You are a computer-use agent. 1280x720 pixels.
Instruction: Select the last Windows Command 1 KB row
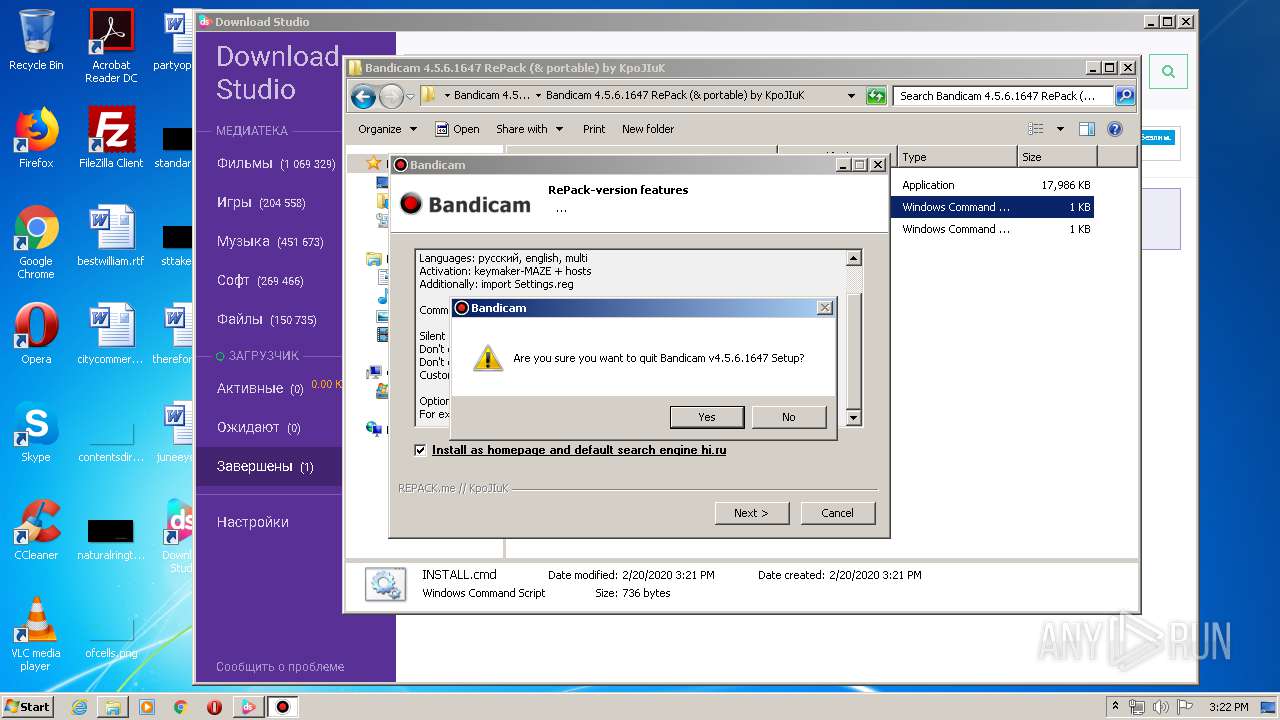tap(994, 229)
